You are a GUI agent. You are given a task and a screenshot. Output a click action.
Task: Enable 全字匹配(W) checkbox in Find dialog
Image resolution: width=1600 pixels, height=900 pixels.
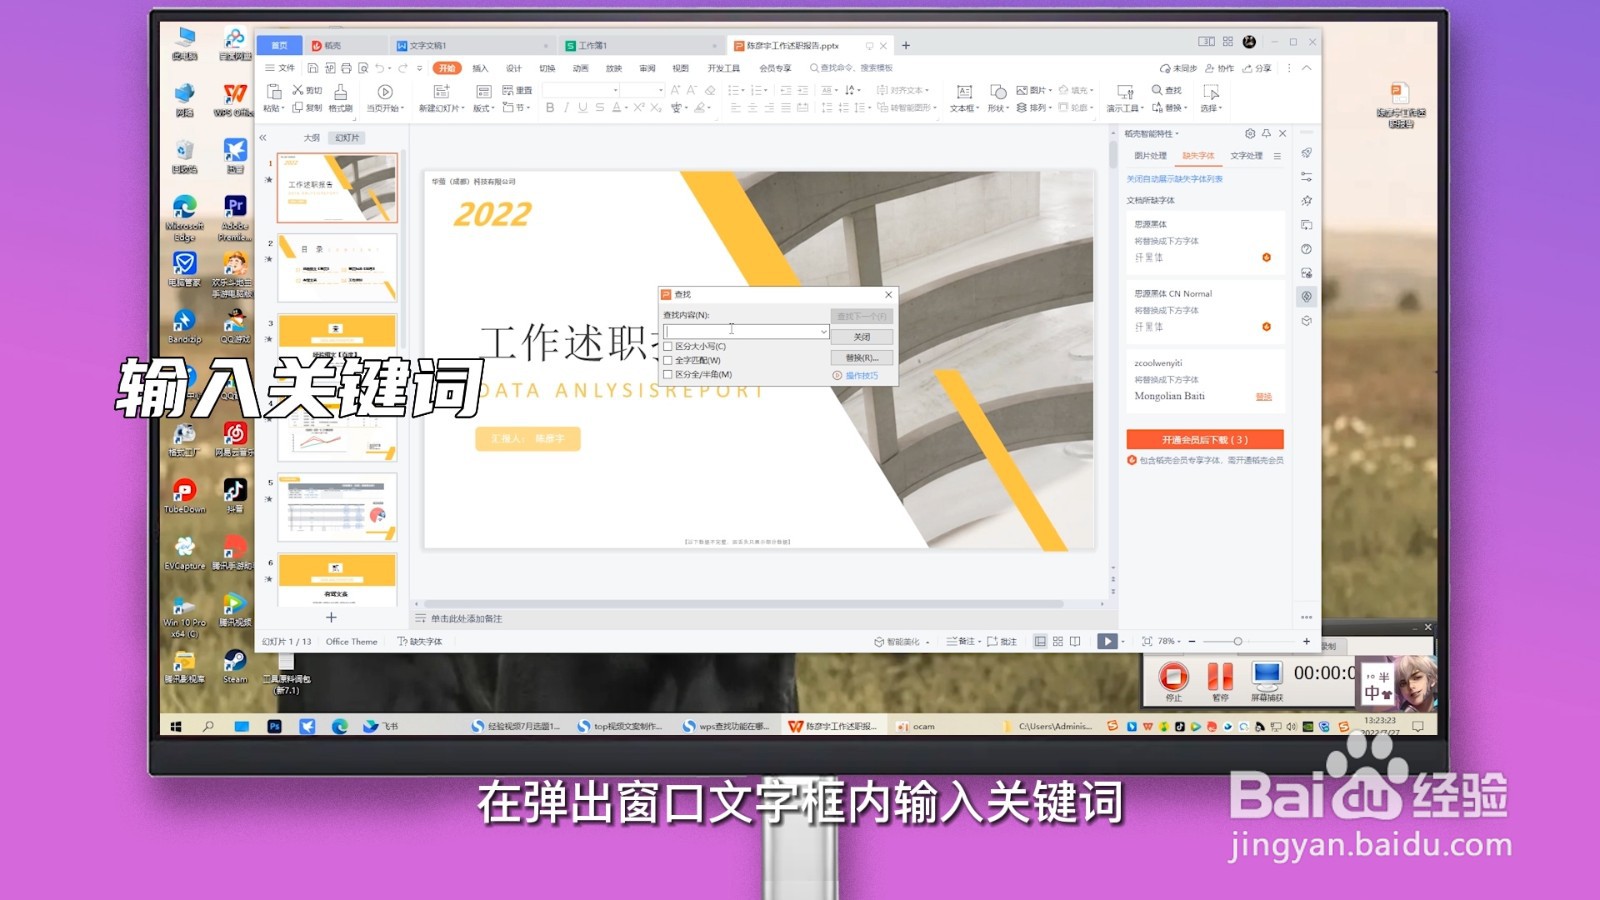668,360
